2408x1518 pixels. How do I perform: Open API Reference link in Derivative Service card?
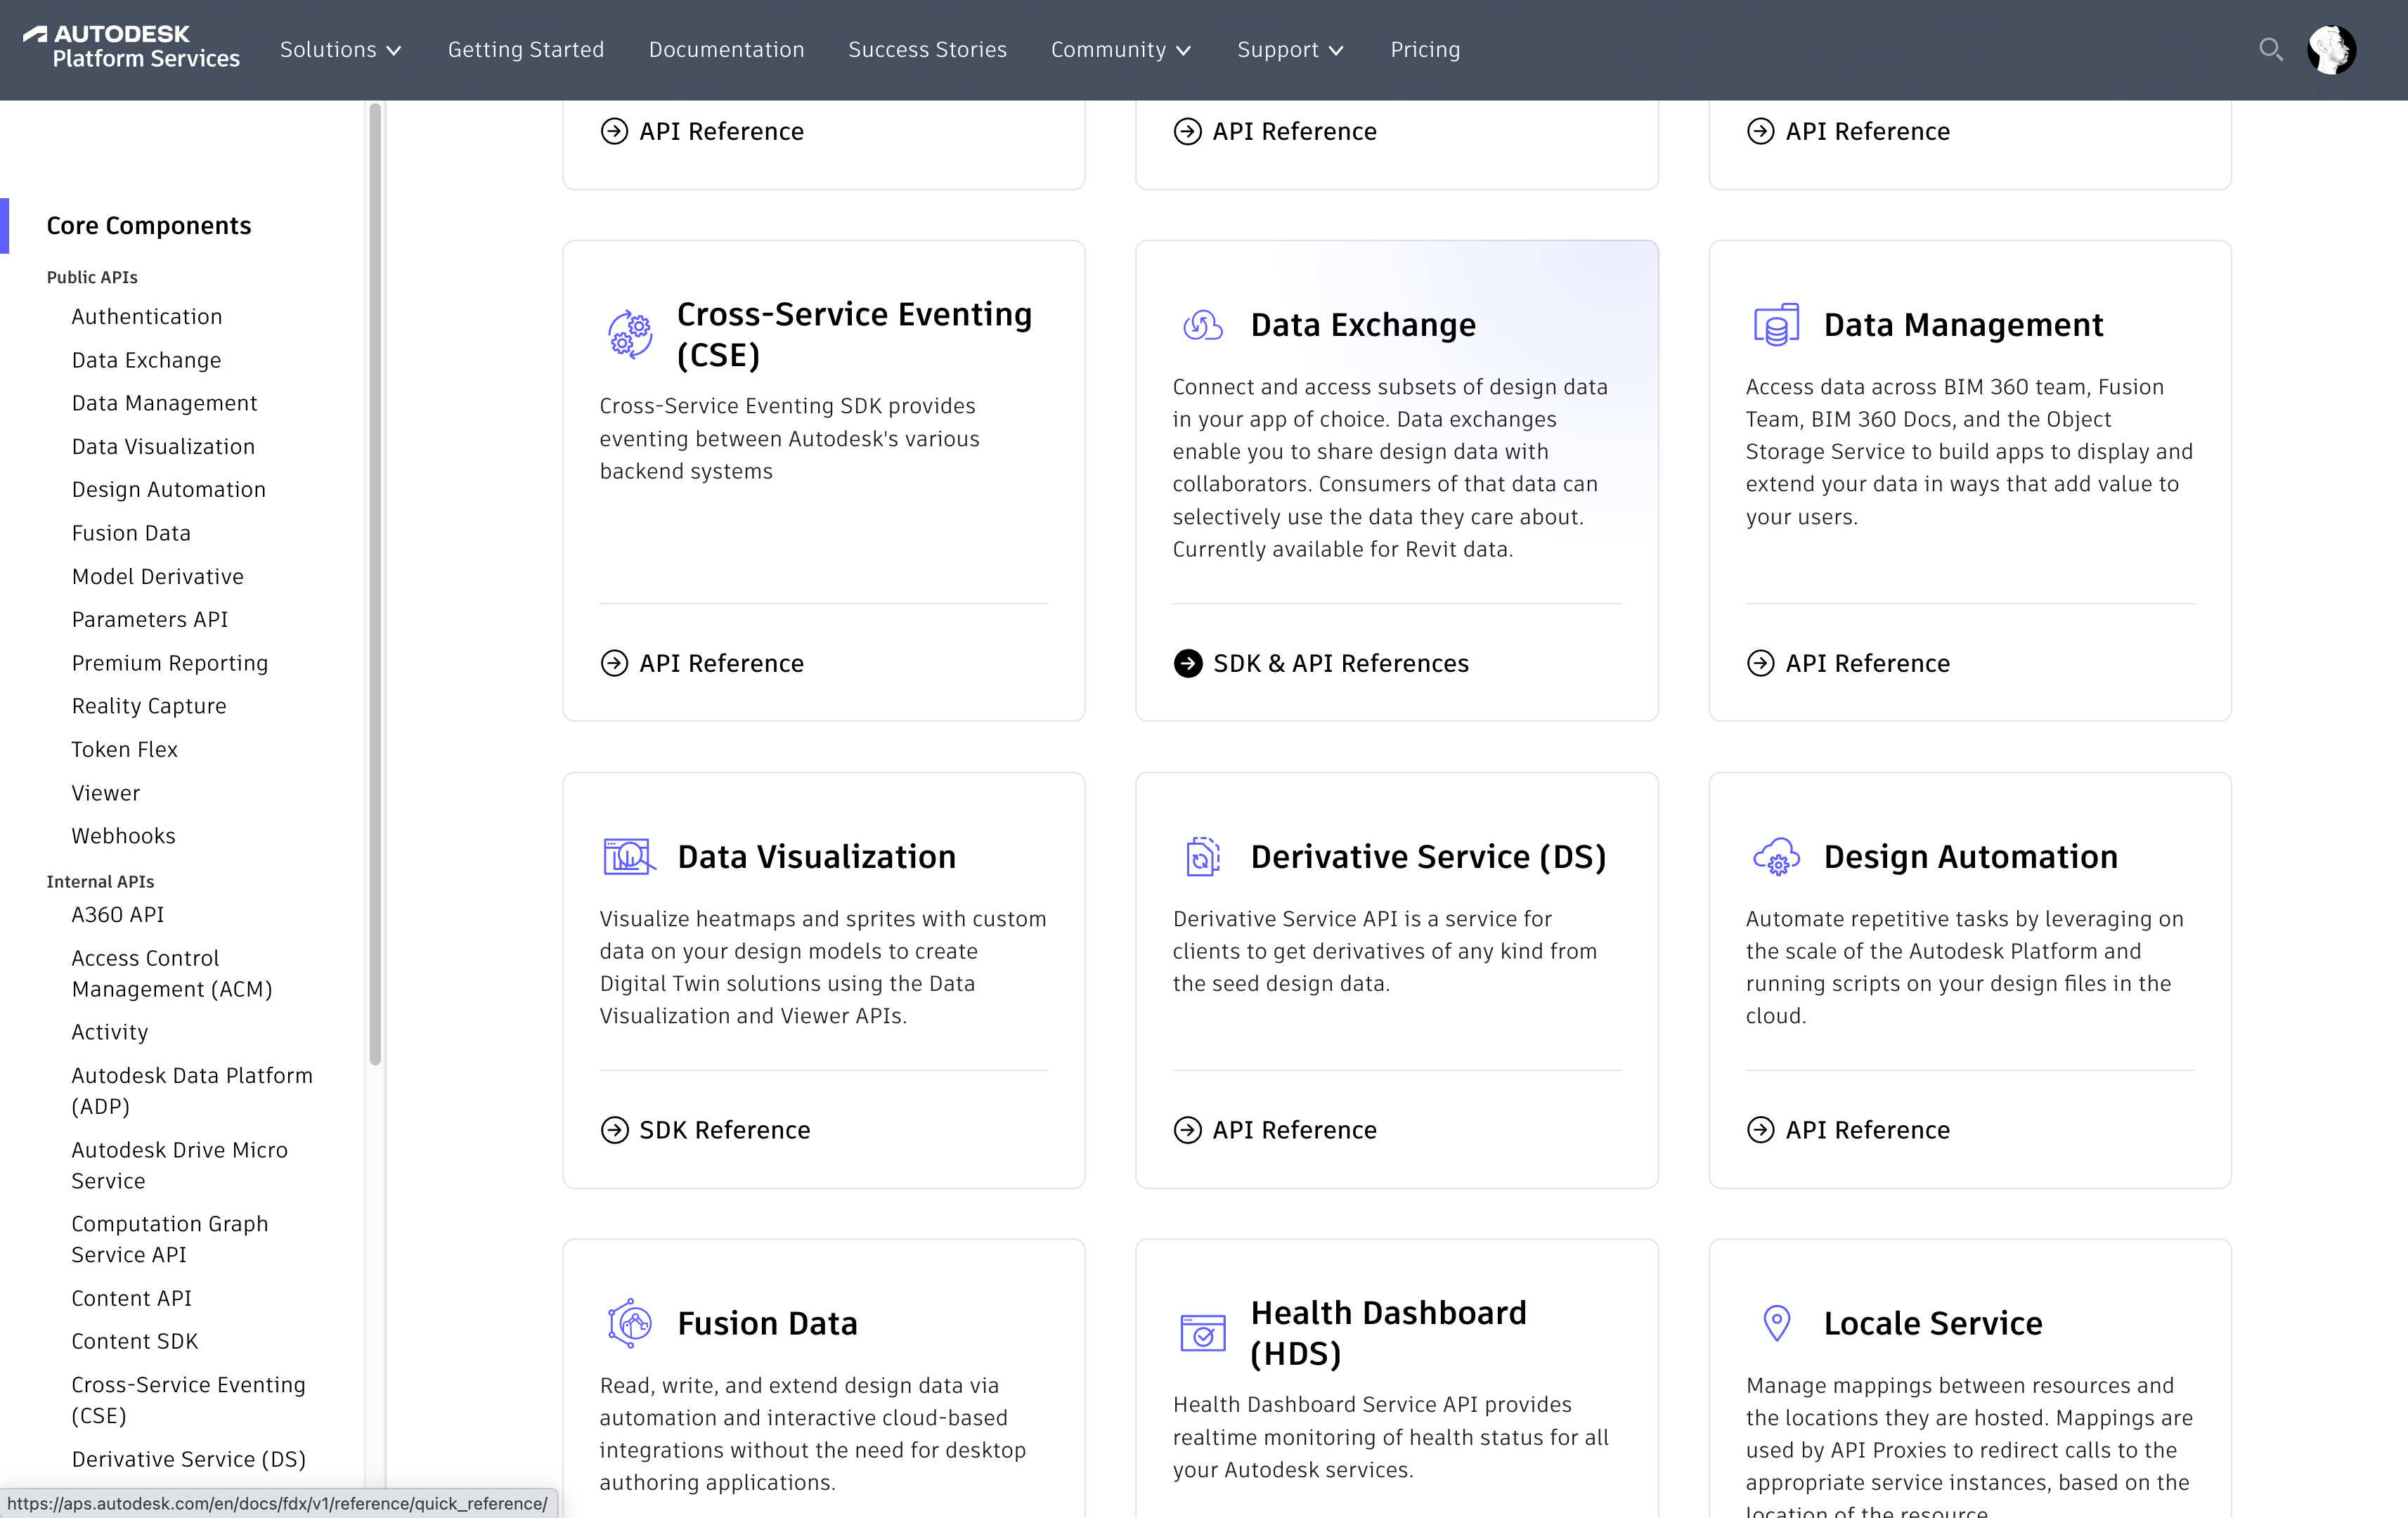1294,1130
